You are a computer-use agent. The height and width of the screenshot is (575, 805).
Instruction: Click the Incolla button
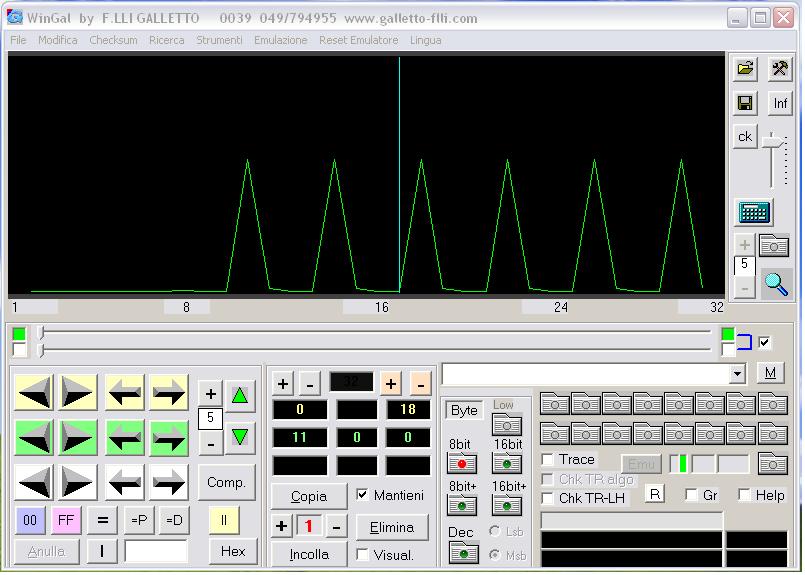tap(309, 554)
